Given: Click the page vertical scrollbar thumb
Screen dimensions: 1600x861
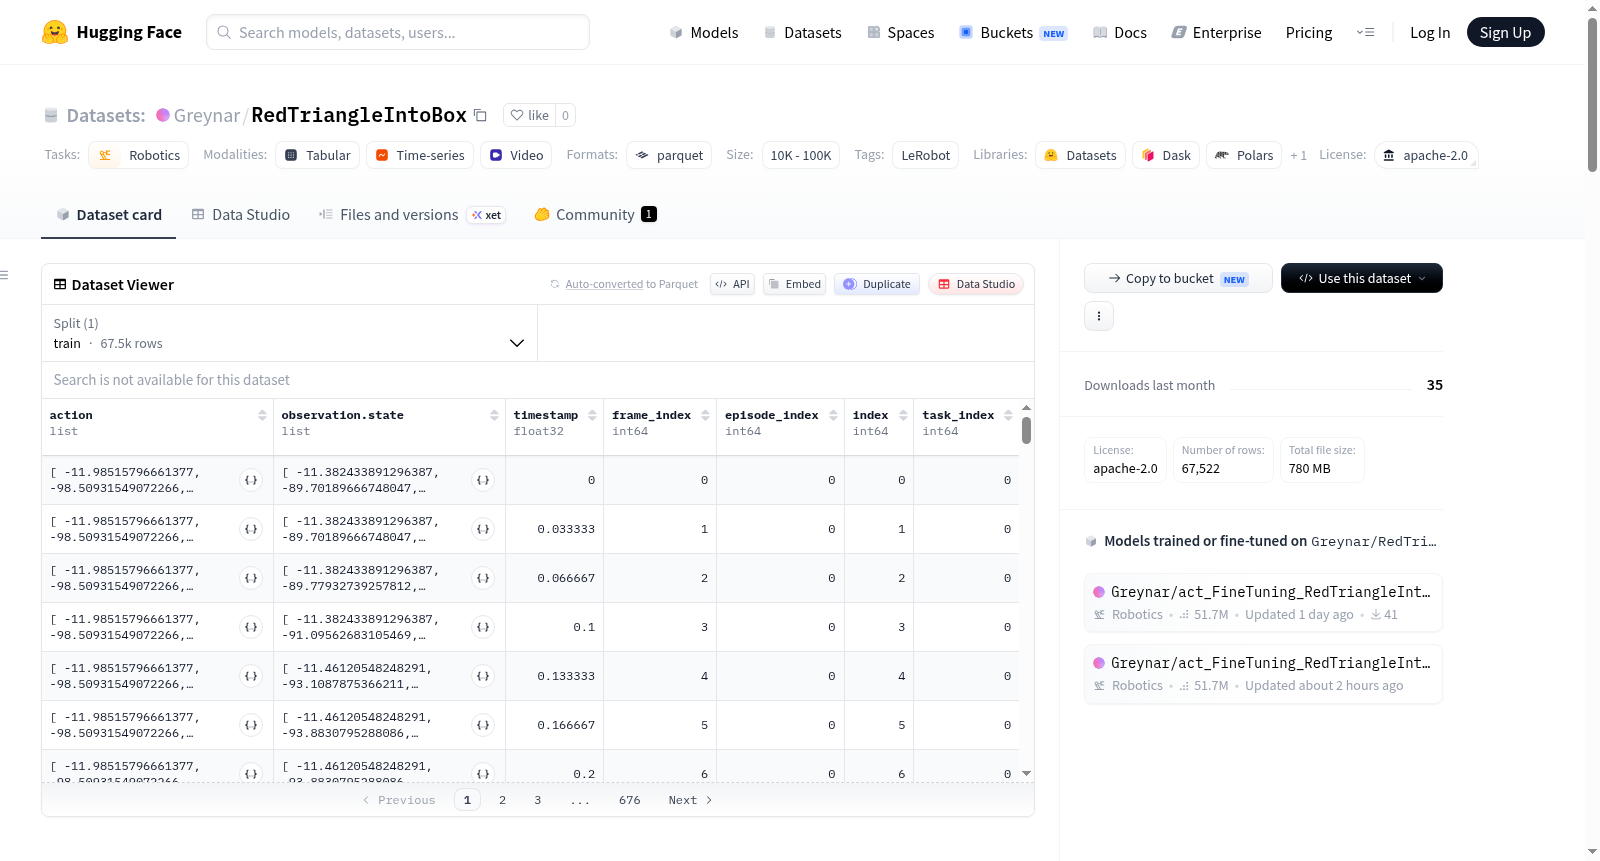Looking at the screenshot, I should (x=1592, y=95).
